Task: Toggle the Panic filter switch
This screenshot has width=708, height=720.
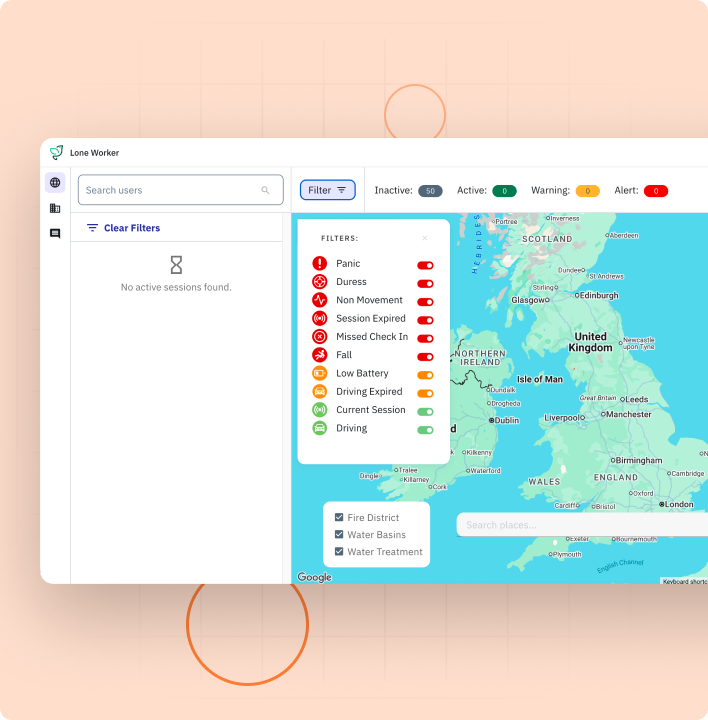Action: pos(425,265)
